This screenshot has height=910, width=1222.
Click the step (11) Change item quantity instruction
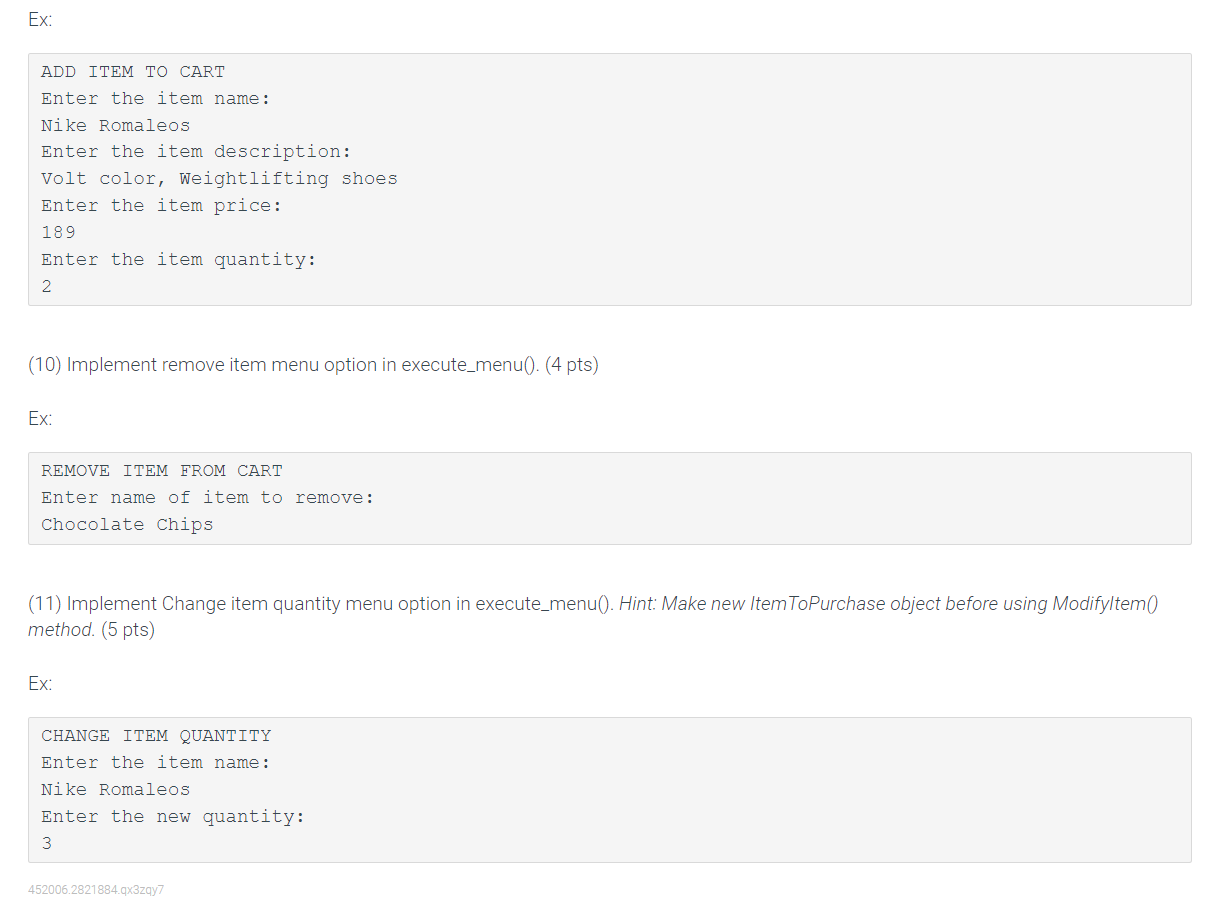(x=594, y=617)
